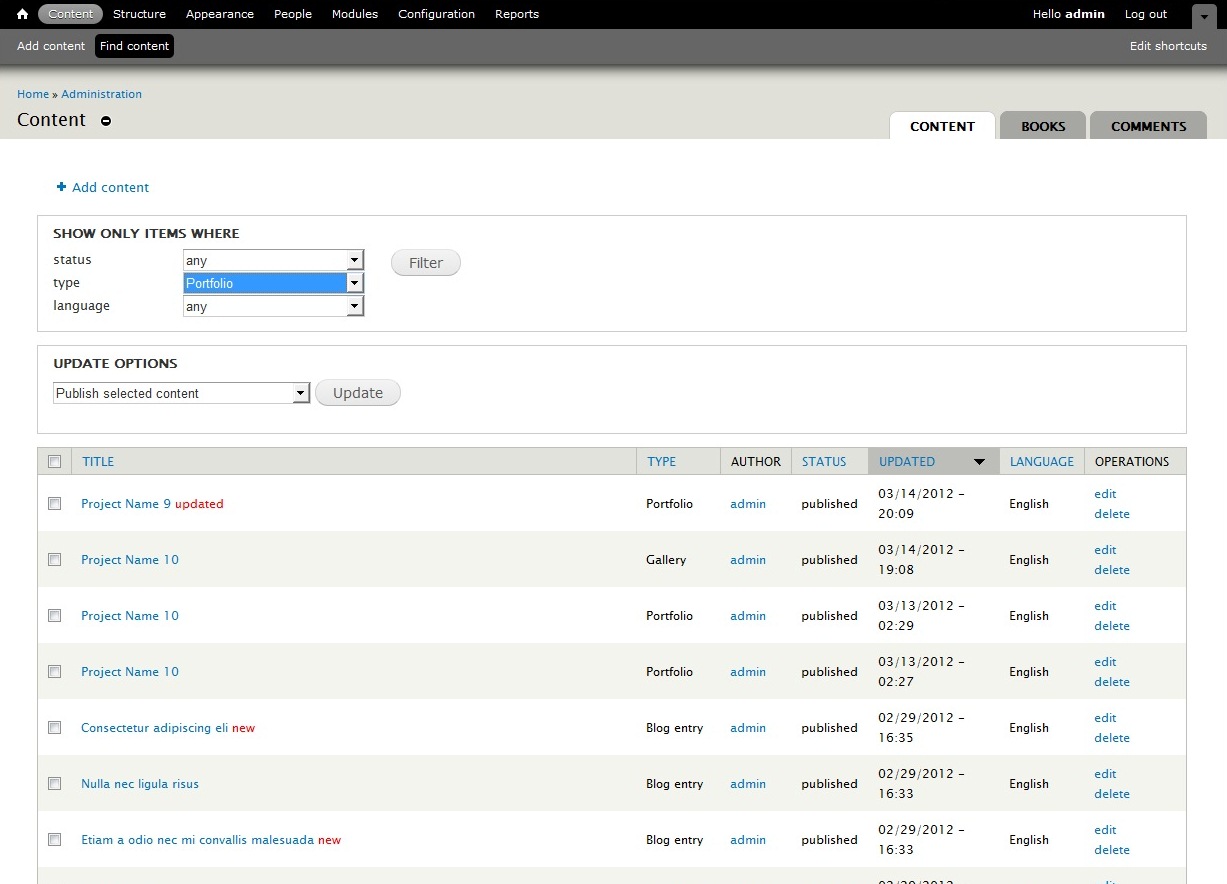Click the home icon in admin toolbar
This screenshot has width=1227, height=884.
coord(22,14)
